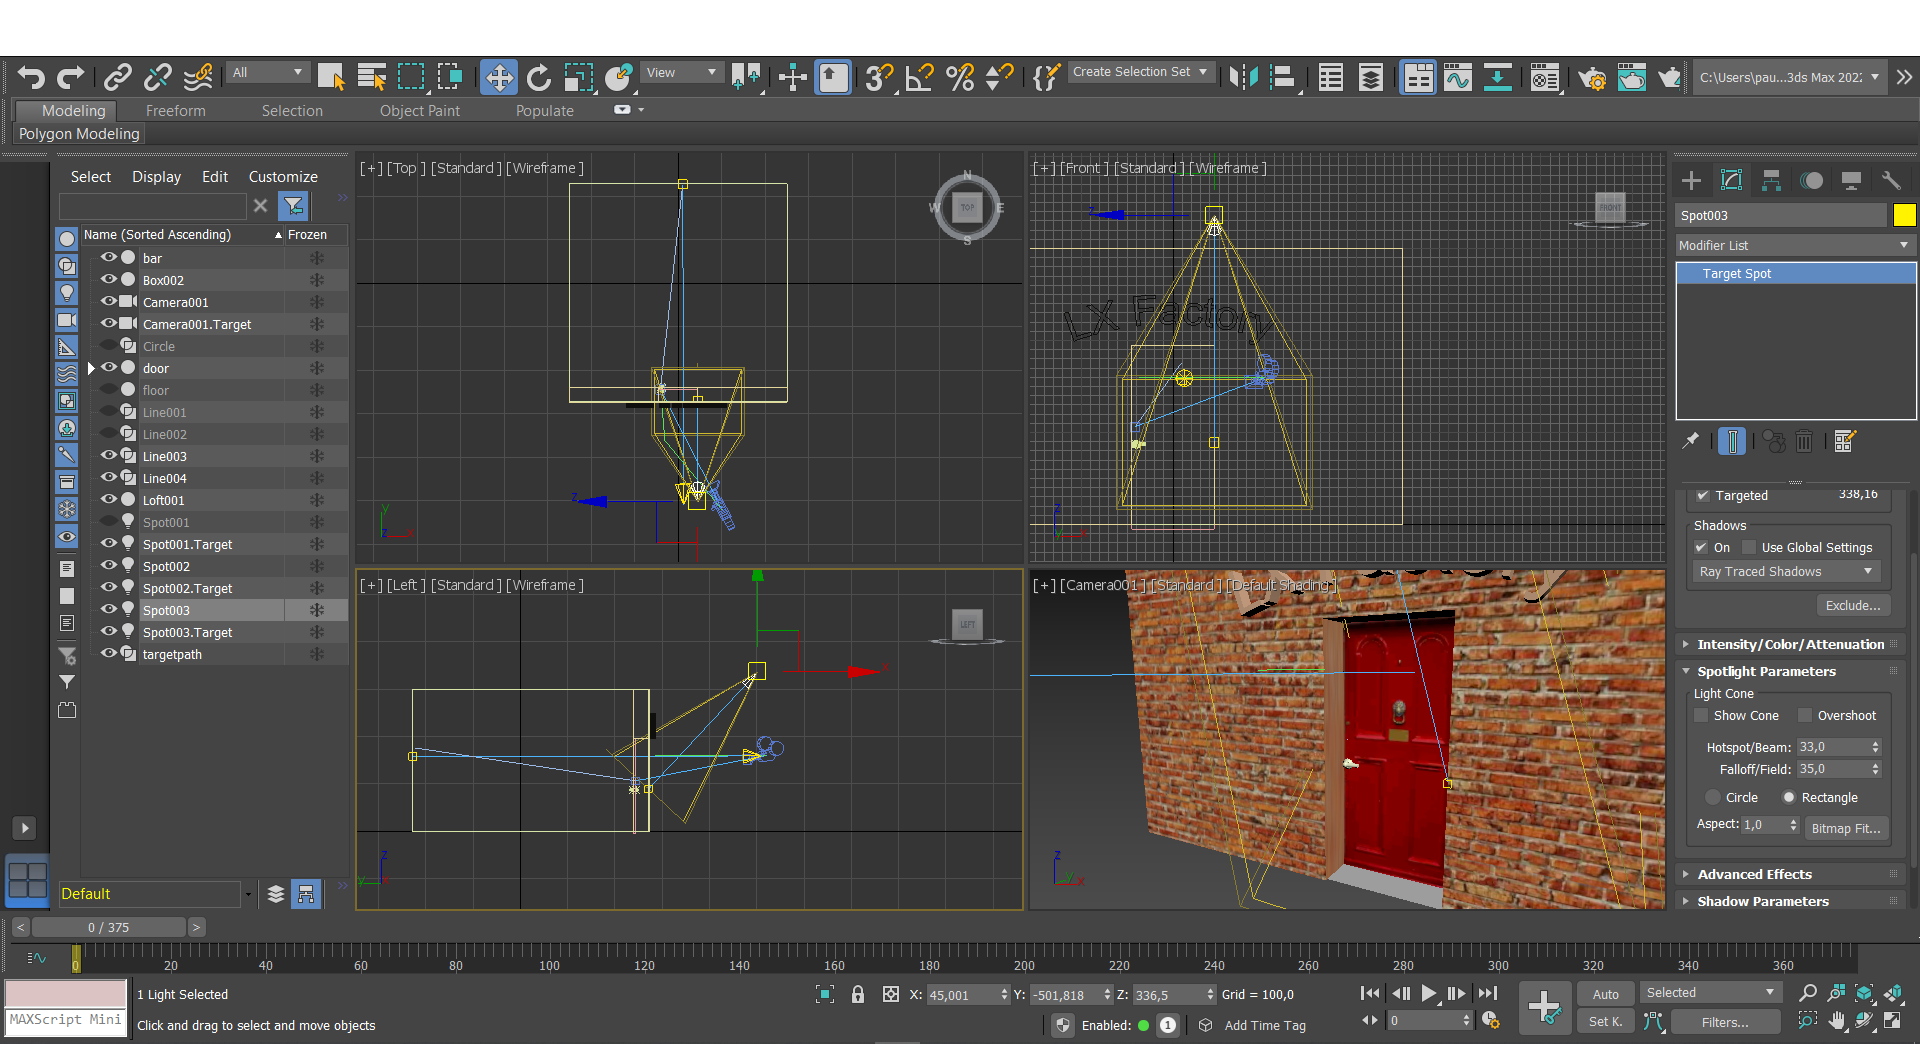Image resolution: width=1920 pixels, height=1044 pixels.
Task: Open the Curve Editor icon
Action: pos(1457,77)
